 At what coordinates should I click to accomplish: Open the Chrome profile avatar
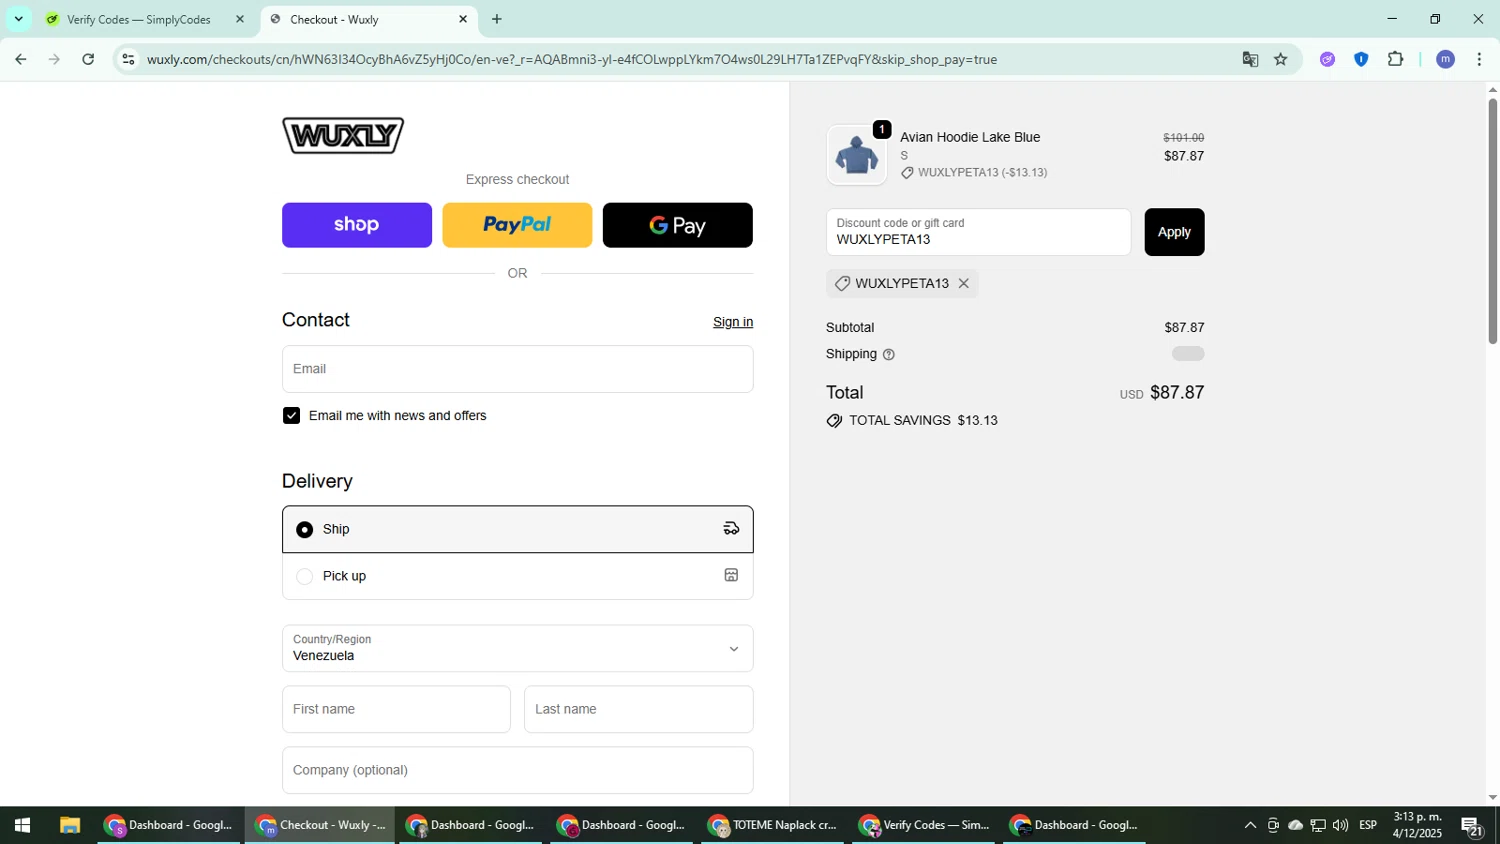click(x=1445, y=60)
